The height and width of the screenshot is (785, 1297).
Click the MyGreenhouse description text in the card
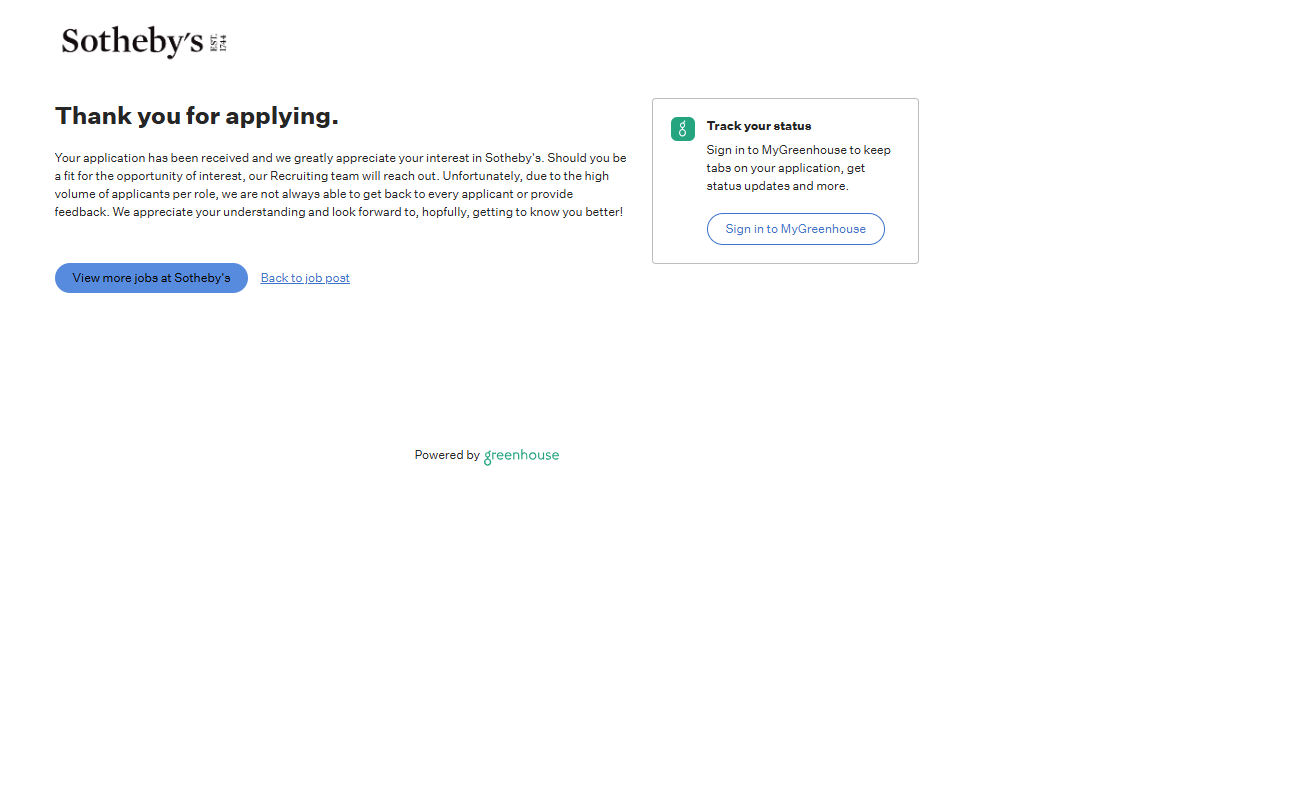click(797, 168)
